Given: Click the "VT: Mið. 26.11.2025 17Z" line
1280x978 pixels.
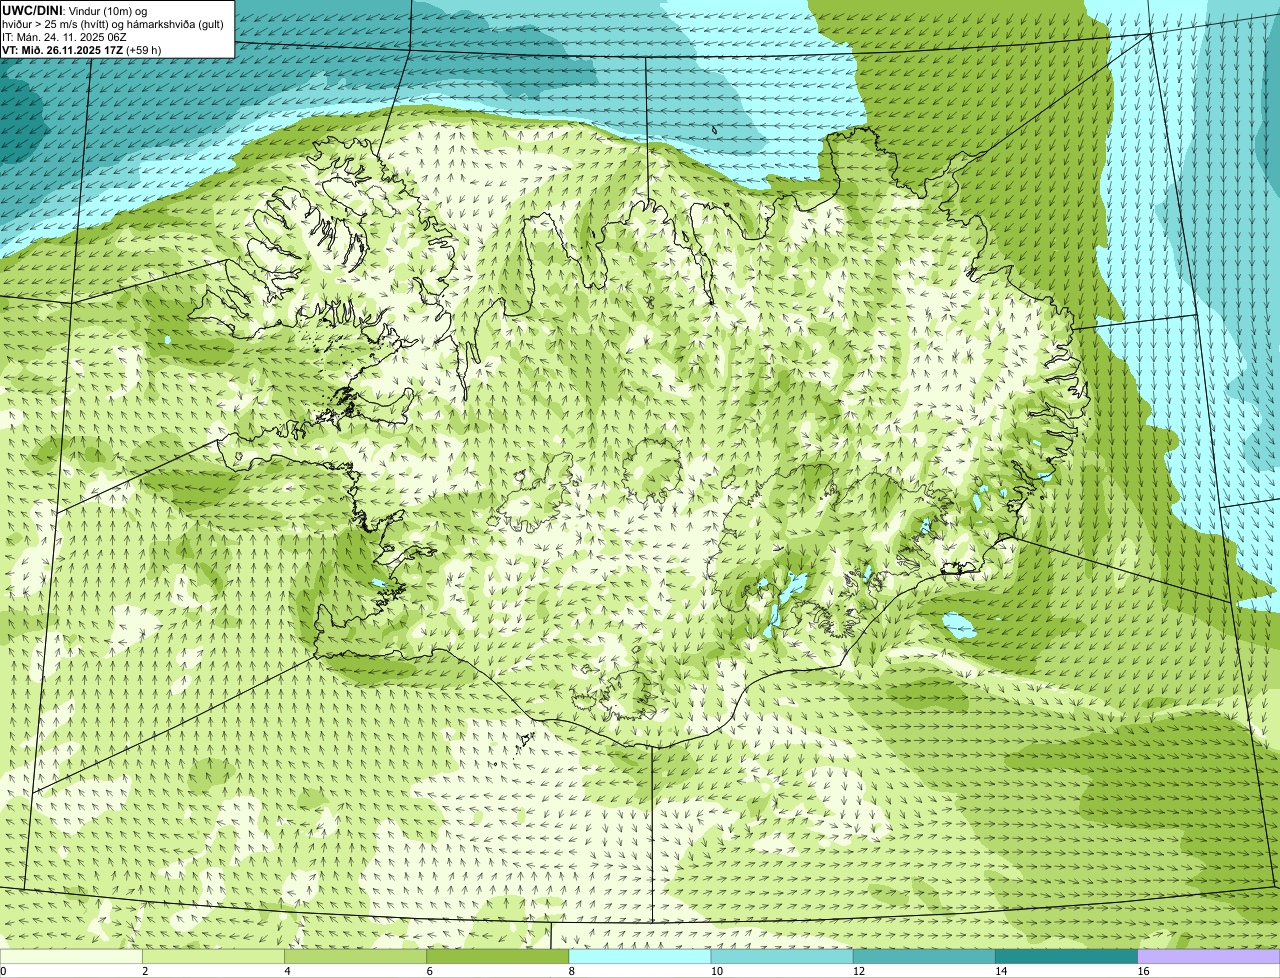Looking at the screenshot, I should (82, 49).
